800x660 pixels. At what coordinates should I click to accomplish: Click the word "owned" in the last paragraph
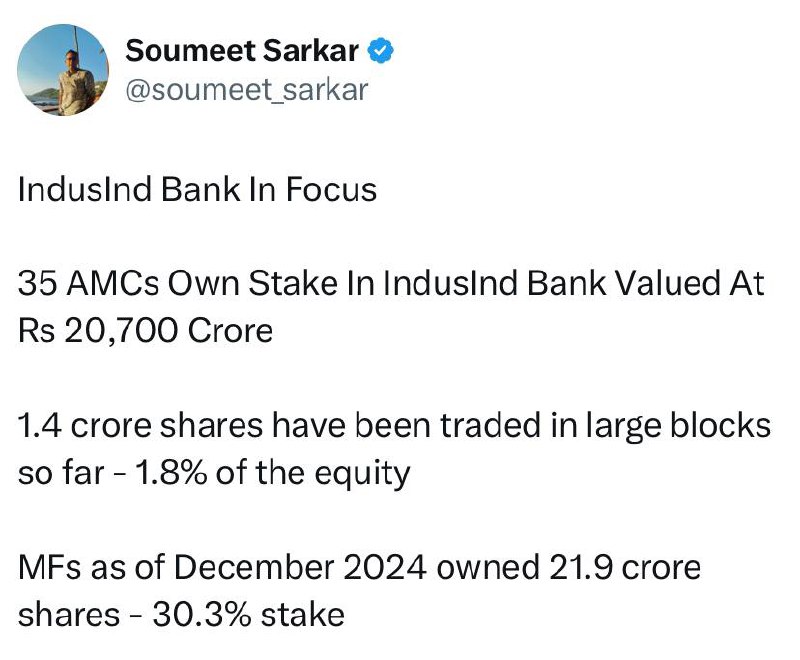tap(488, 567)
